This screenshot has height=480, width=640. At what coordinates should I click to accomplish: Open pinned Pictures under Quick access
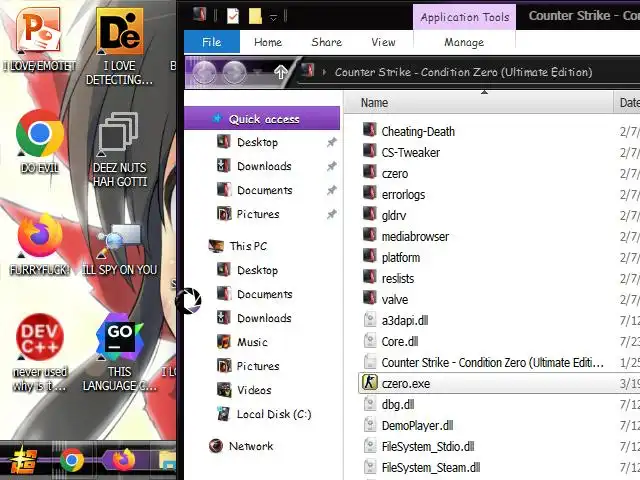click(x=258, y=214)
